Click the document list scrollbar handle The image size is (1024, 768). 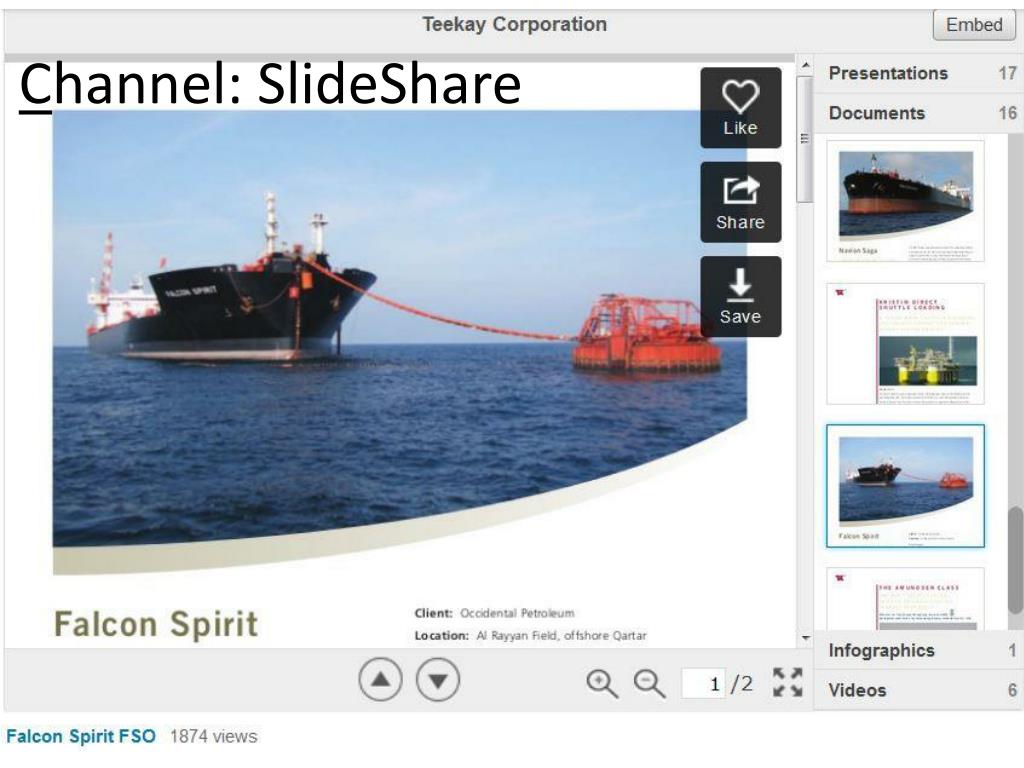click(x=1015, y=560)
